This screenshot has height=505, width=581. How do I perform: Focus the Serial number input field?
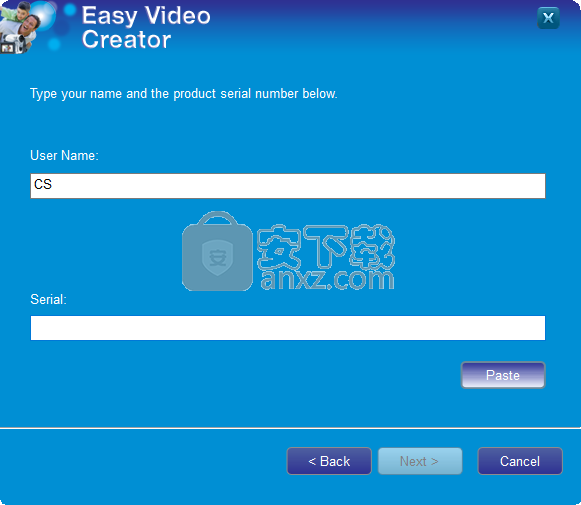(x=288, y=328)
